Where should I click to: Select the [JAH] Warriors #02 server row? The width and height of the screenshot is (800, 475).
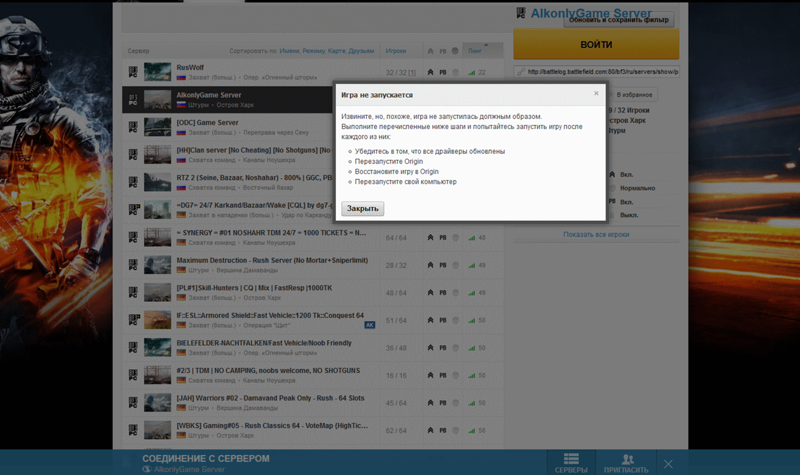(x=313, y=403)
